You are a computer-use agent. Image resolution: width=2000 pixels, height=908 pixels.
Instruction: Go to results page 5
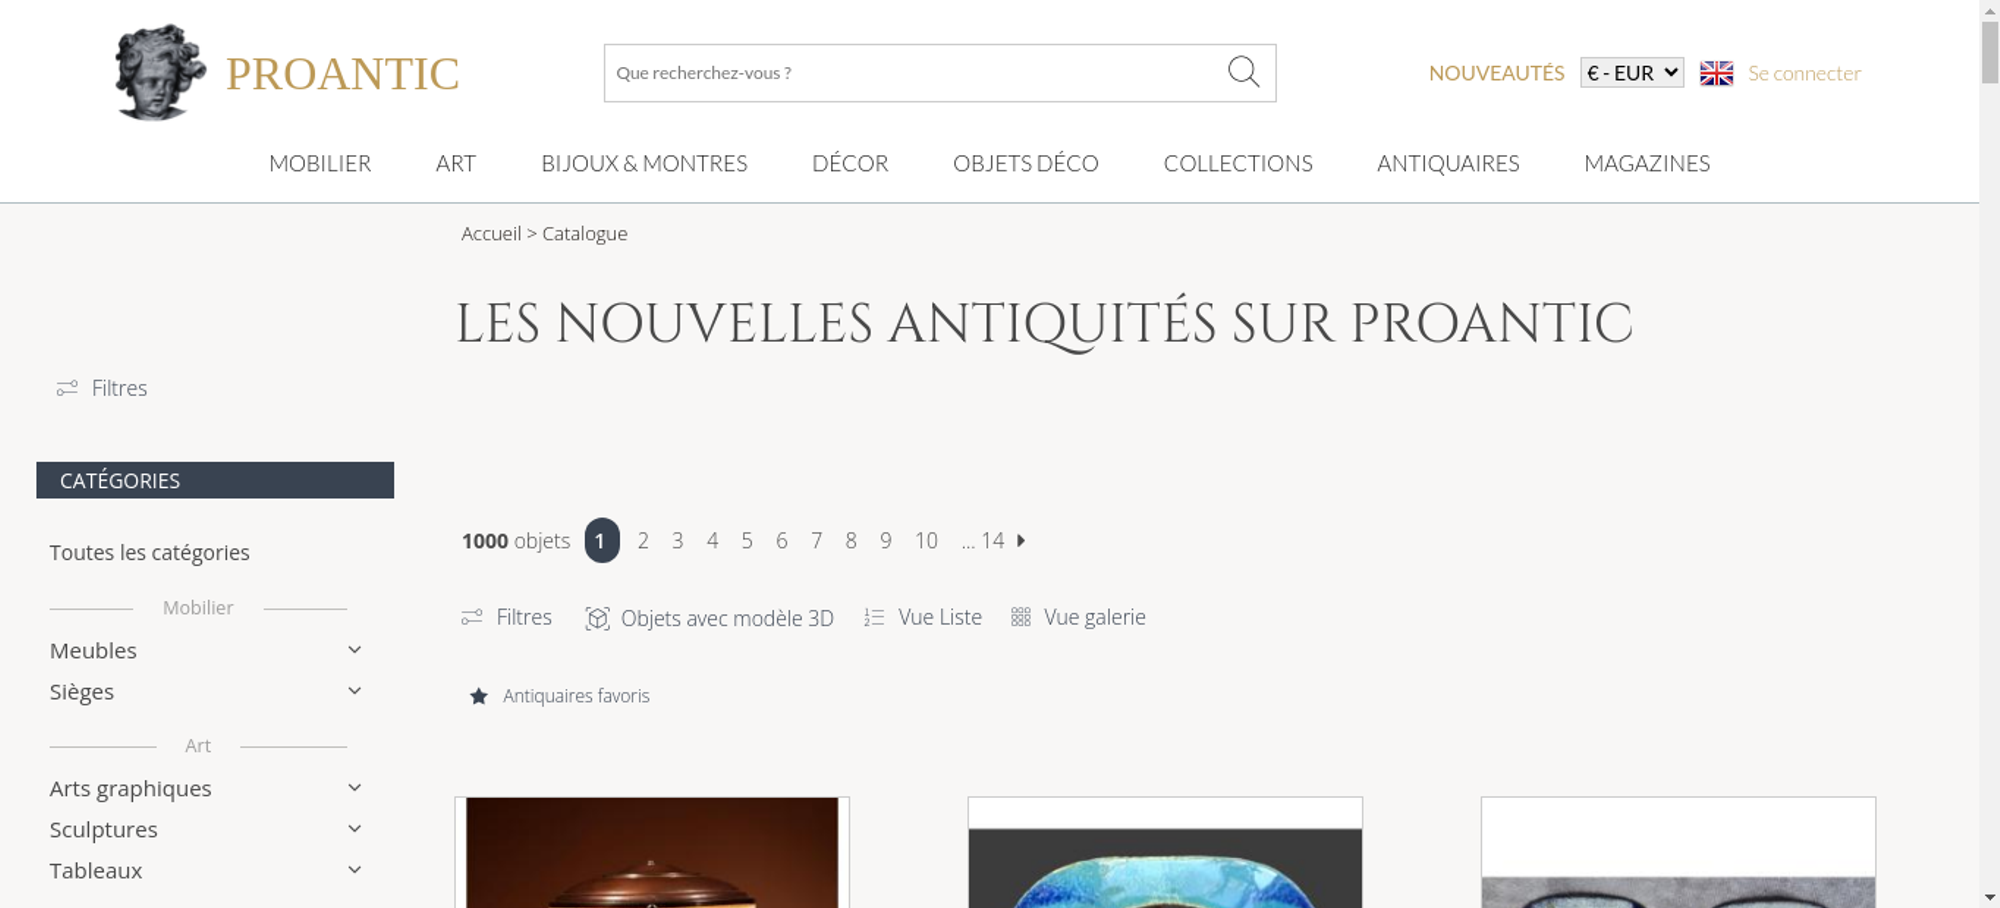[747, 541]
